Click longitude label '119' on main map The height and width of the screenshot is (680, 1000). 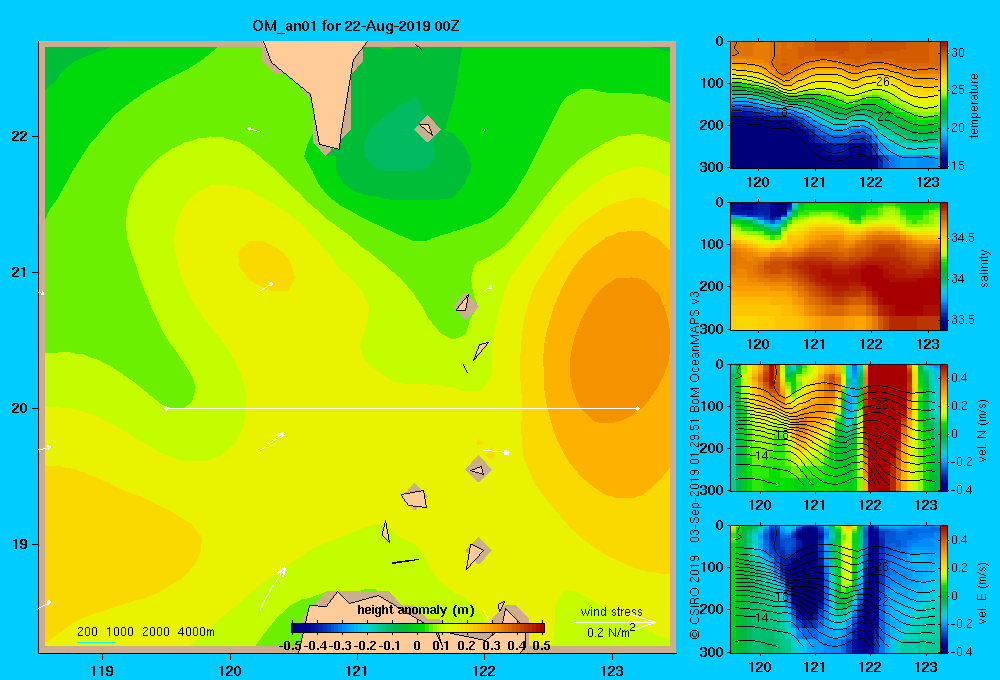tap(103, 670)
